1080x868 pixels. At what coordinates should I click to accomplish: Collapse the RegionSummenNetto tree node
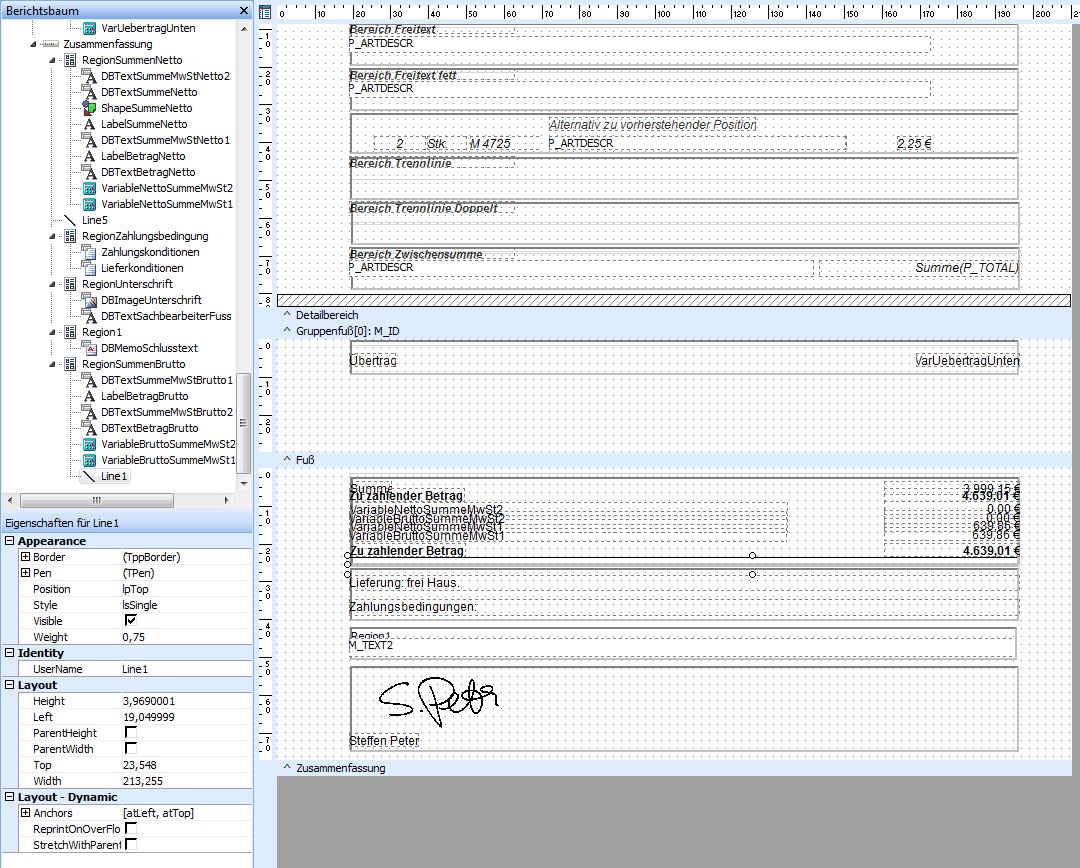click(52, 60)
